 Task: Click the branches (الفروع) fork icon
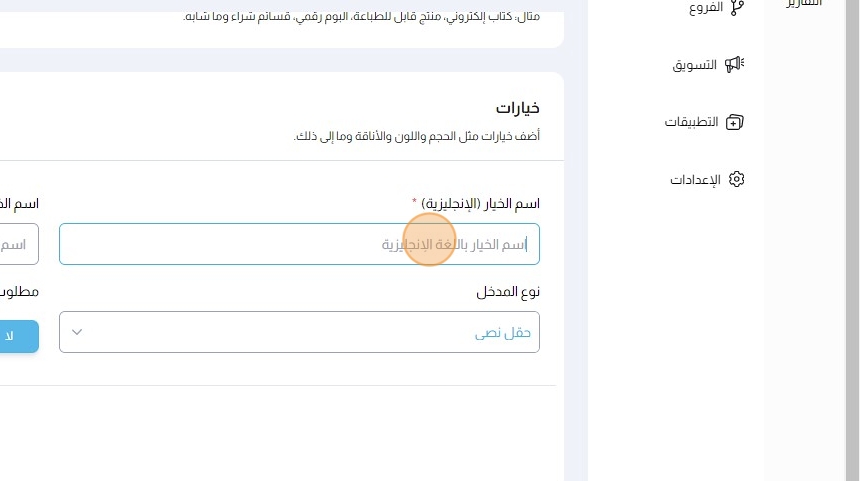click(x=737, y=8)
